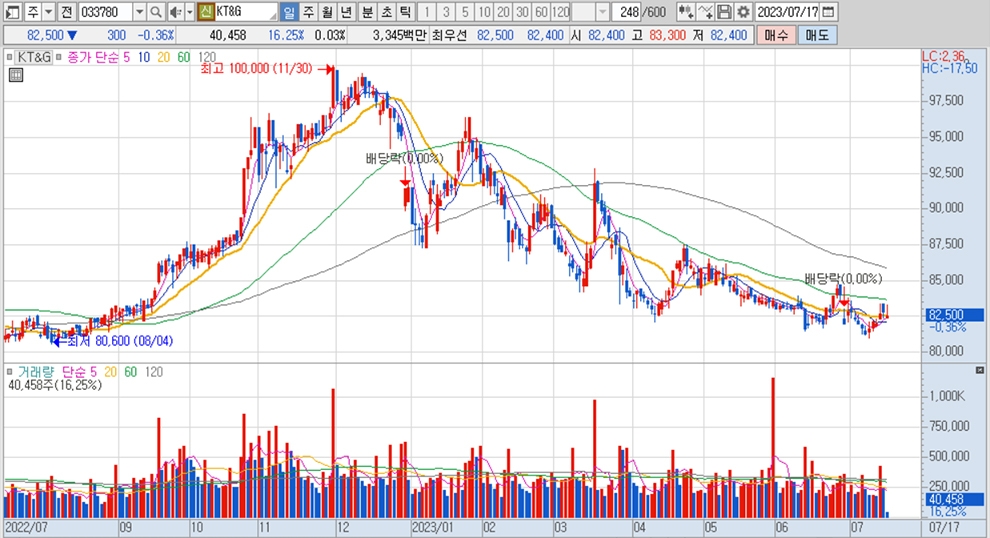Image resolution: width=990 pixels, height=538 pixels.
Task: Switch to the 월 monthly chart tab
Action: 327,11
